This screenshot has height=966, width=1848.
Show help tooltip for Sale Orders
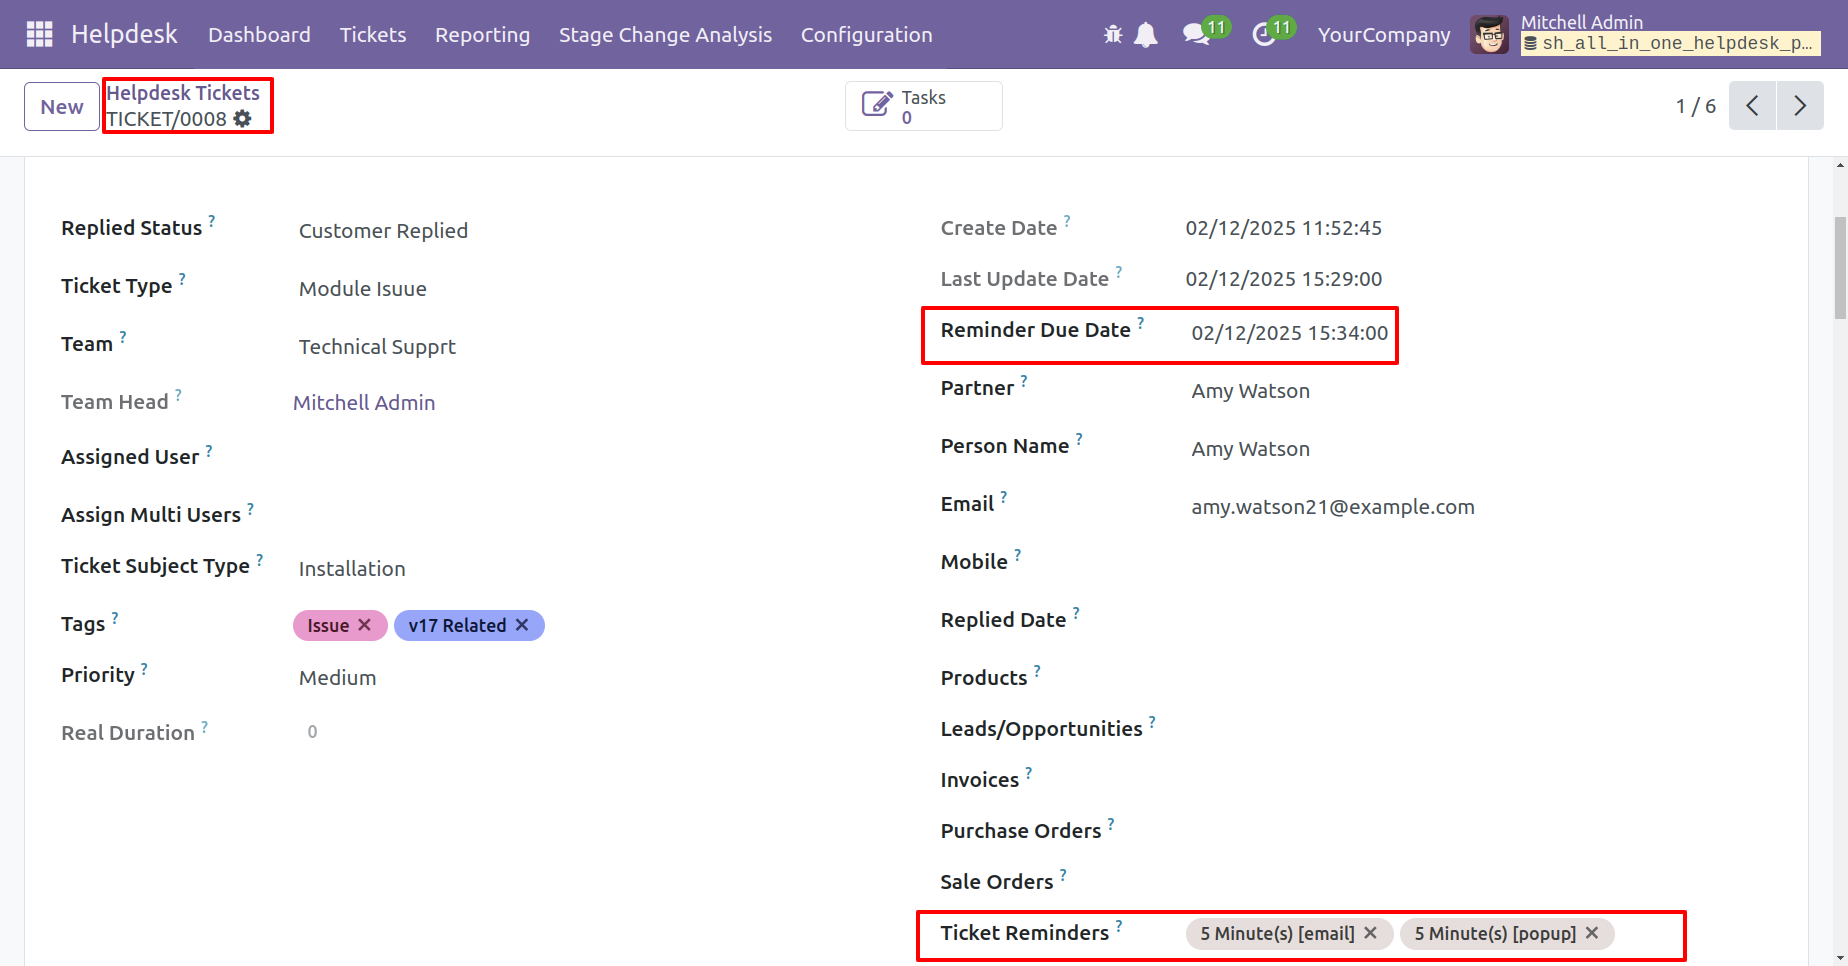1063,874
